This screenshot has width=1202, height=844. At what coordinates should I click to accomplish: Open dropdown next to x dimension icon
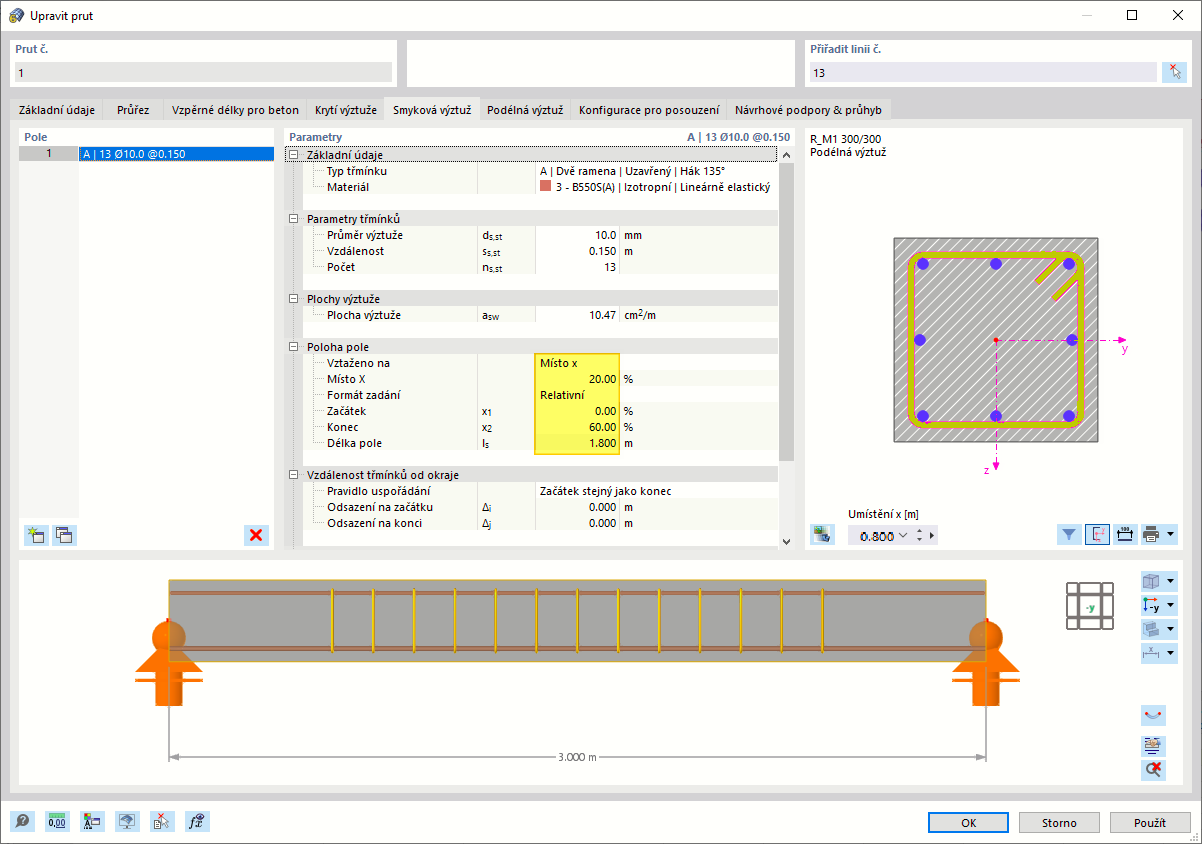(1171, 653)
